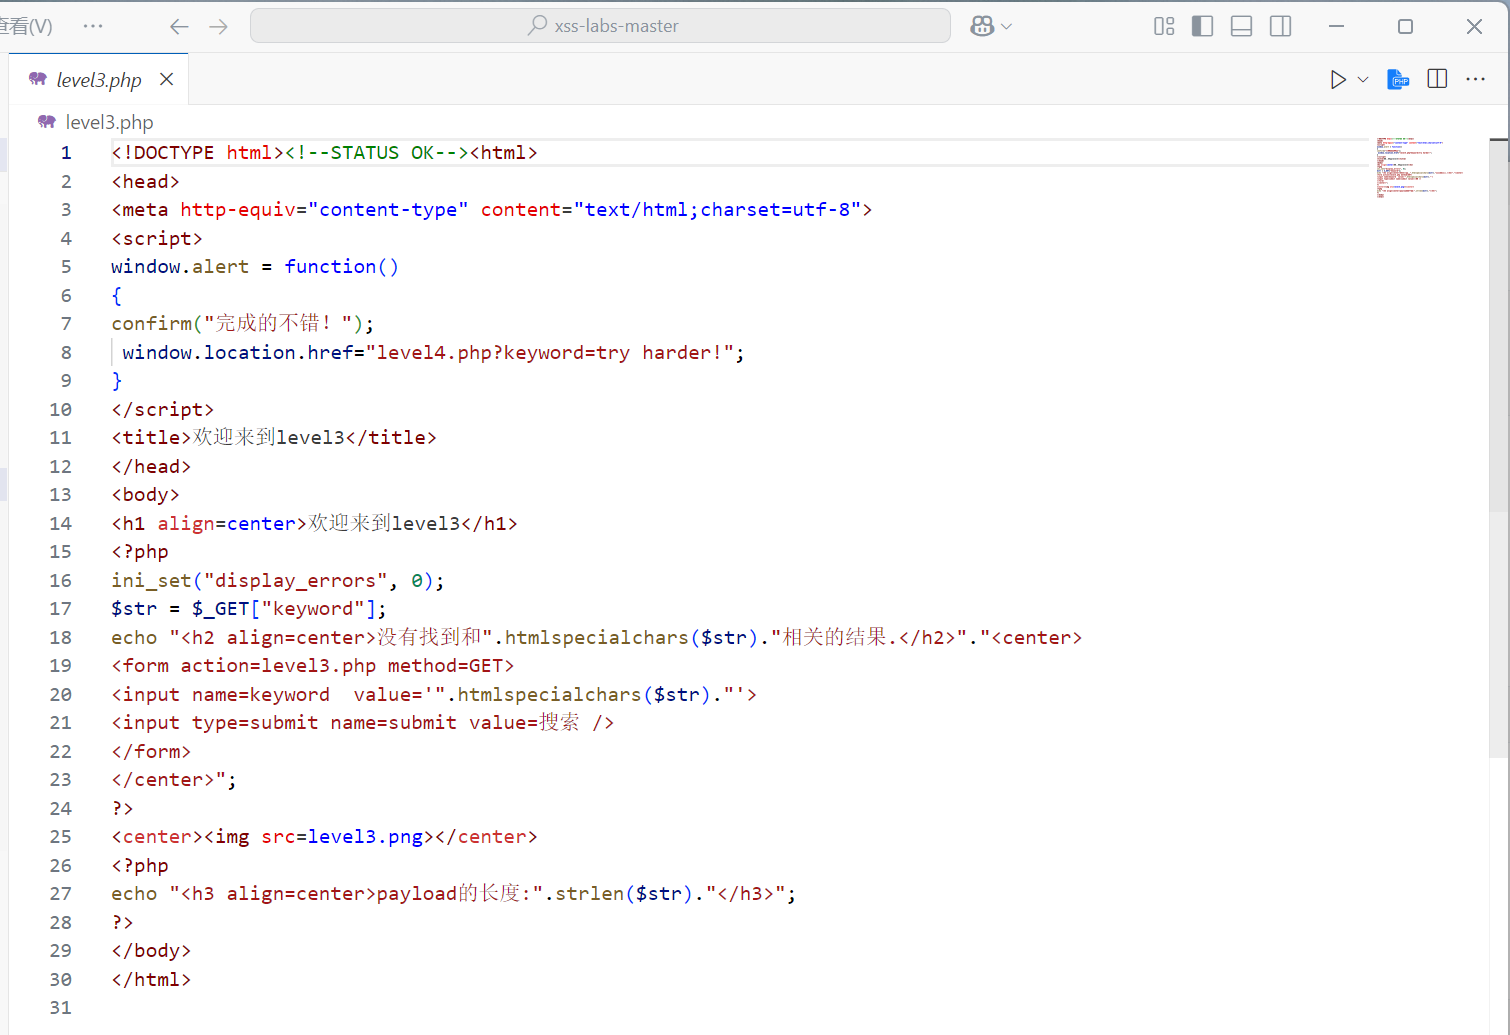
Task: Click the <body> tag on line 13
Action: [145, 495]
